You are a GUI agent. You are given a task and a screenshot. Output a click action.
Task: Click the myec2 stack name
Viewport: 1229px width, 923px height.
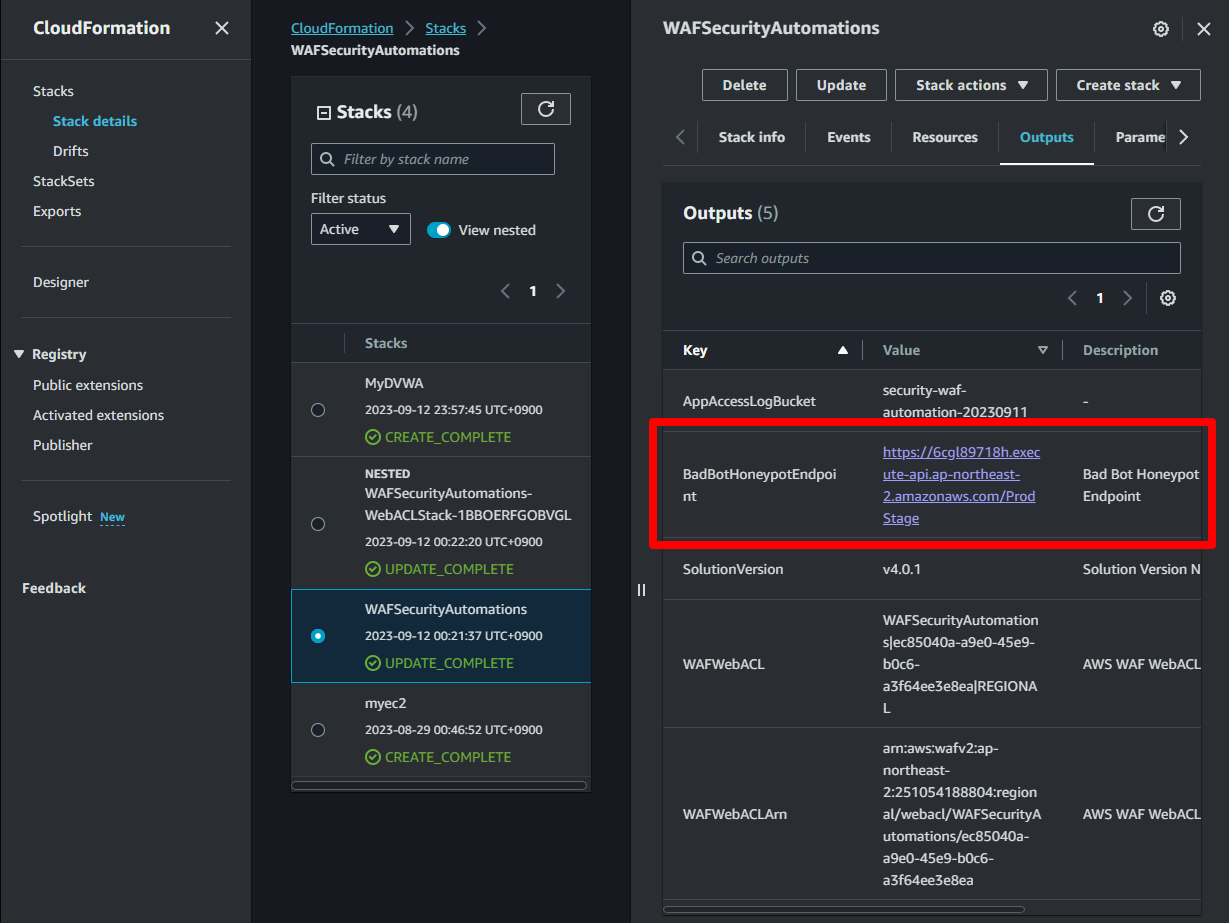(386, 703)
